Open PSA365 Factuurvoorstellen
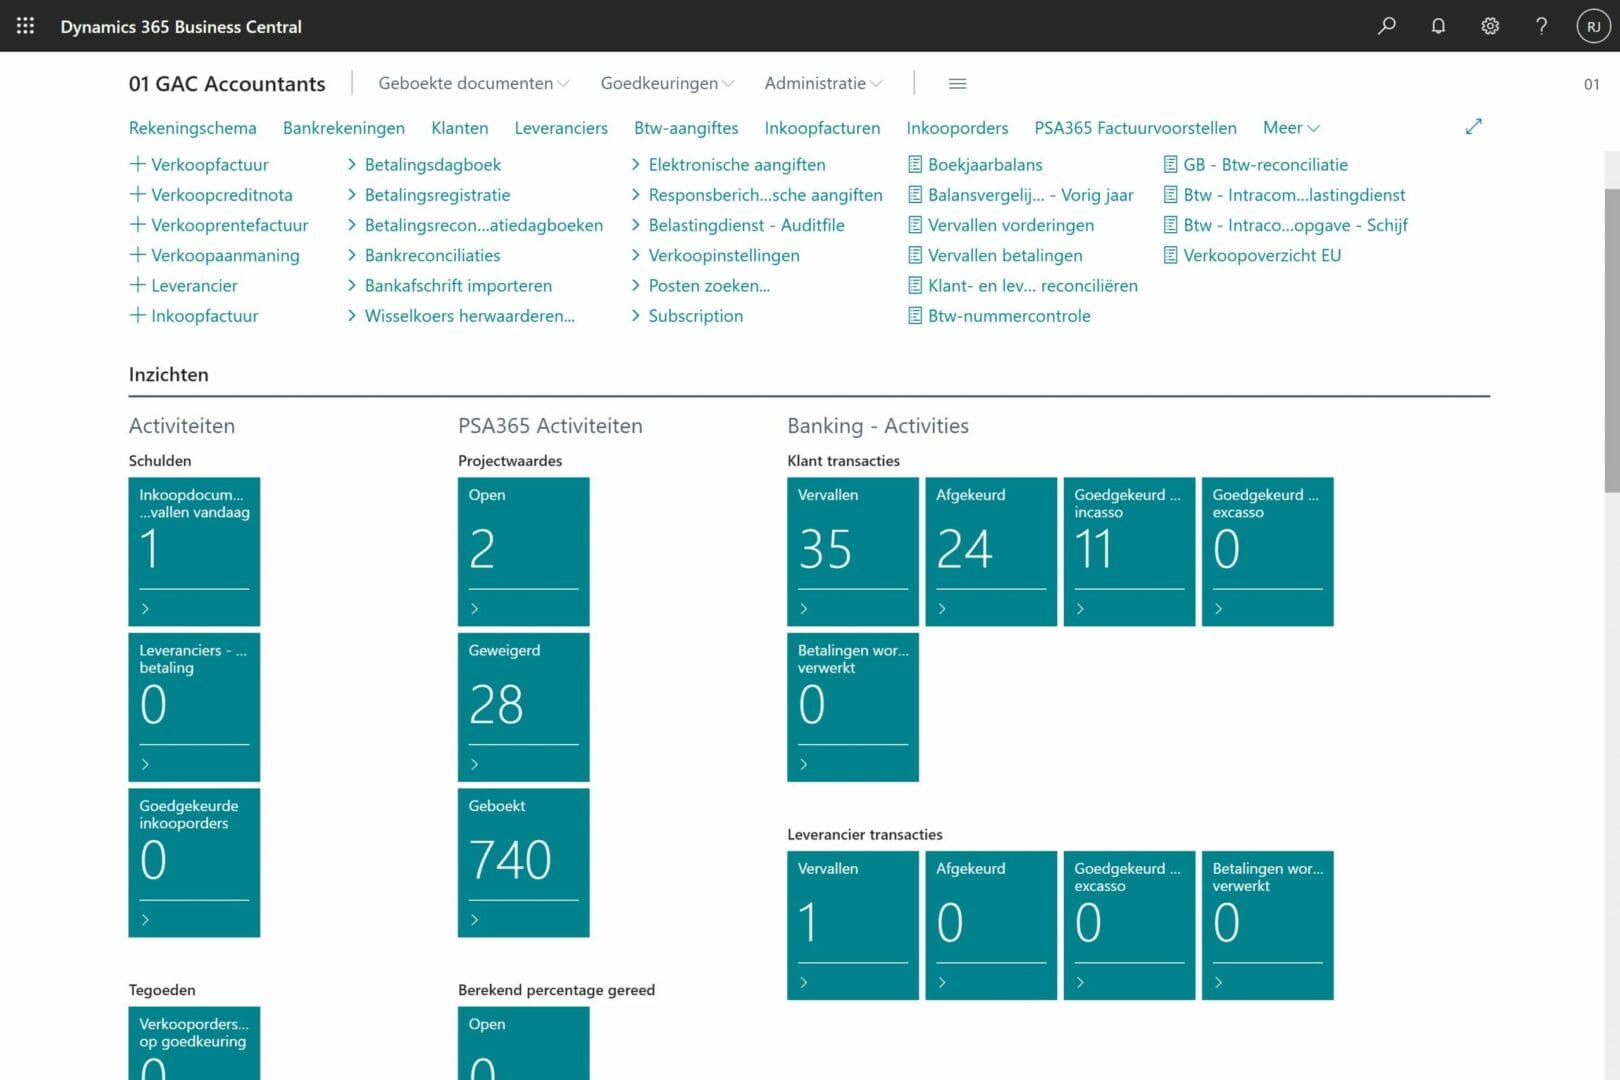This screenshot has width=1620, height=1080. click(1135, 127)
